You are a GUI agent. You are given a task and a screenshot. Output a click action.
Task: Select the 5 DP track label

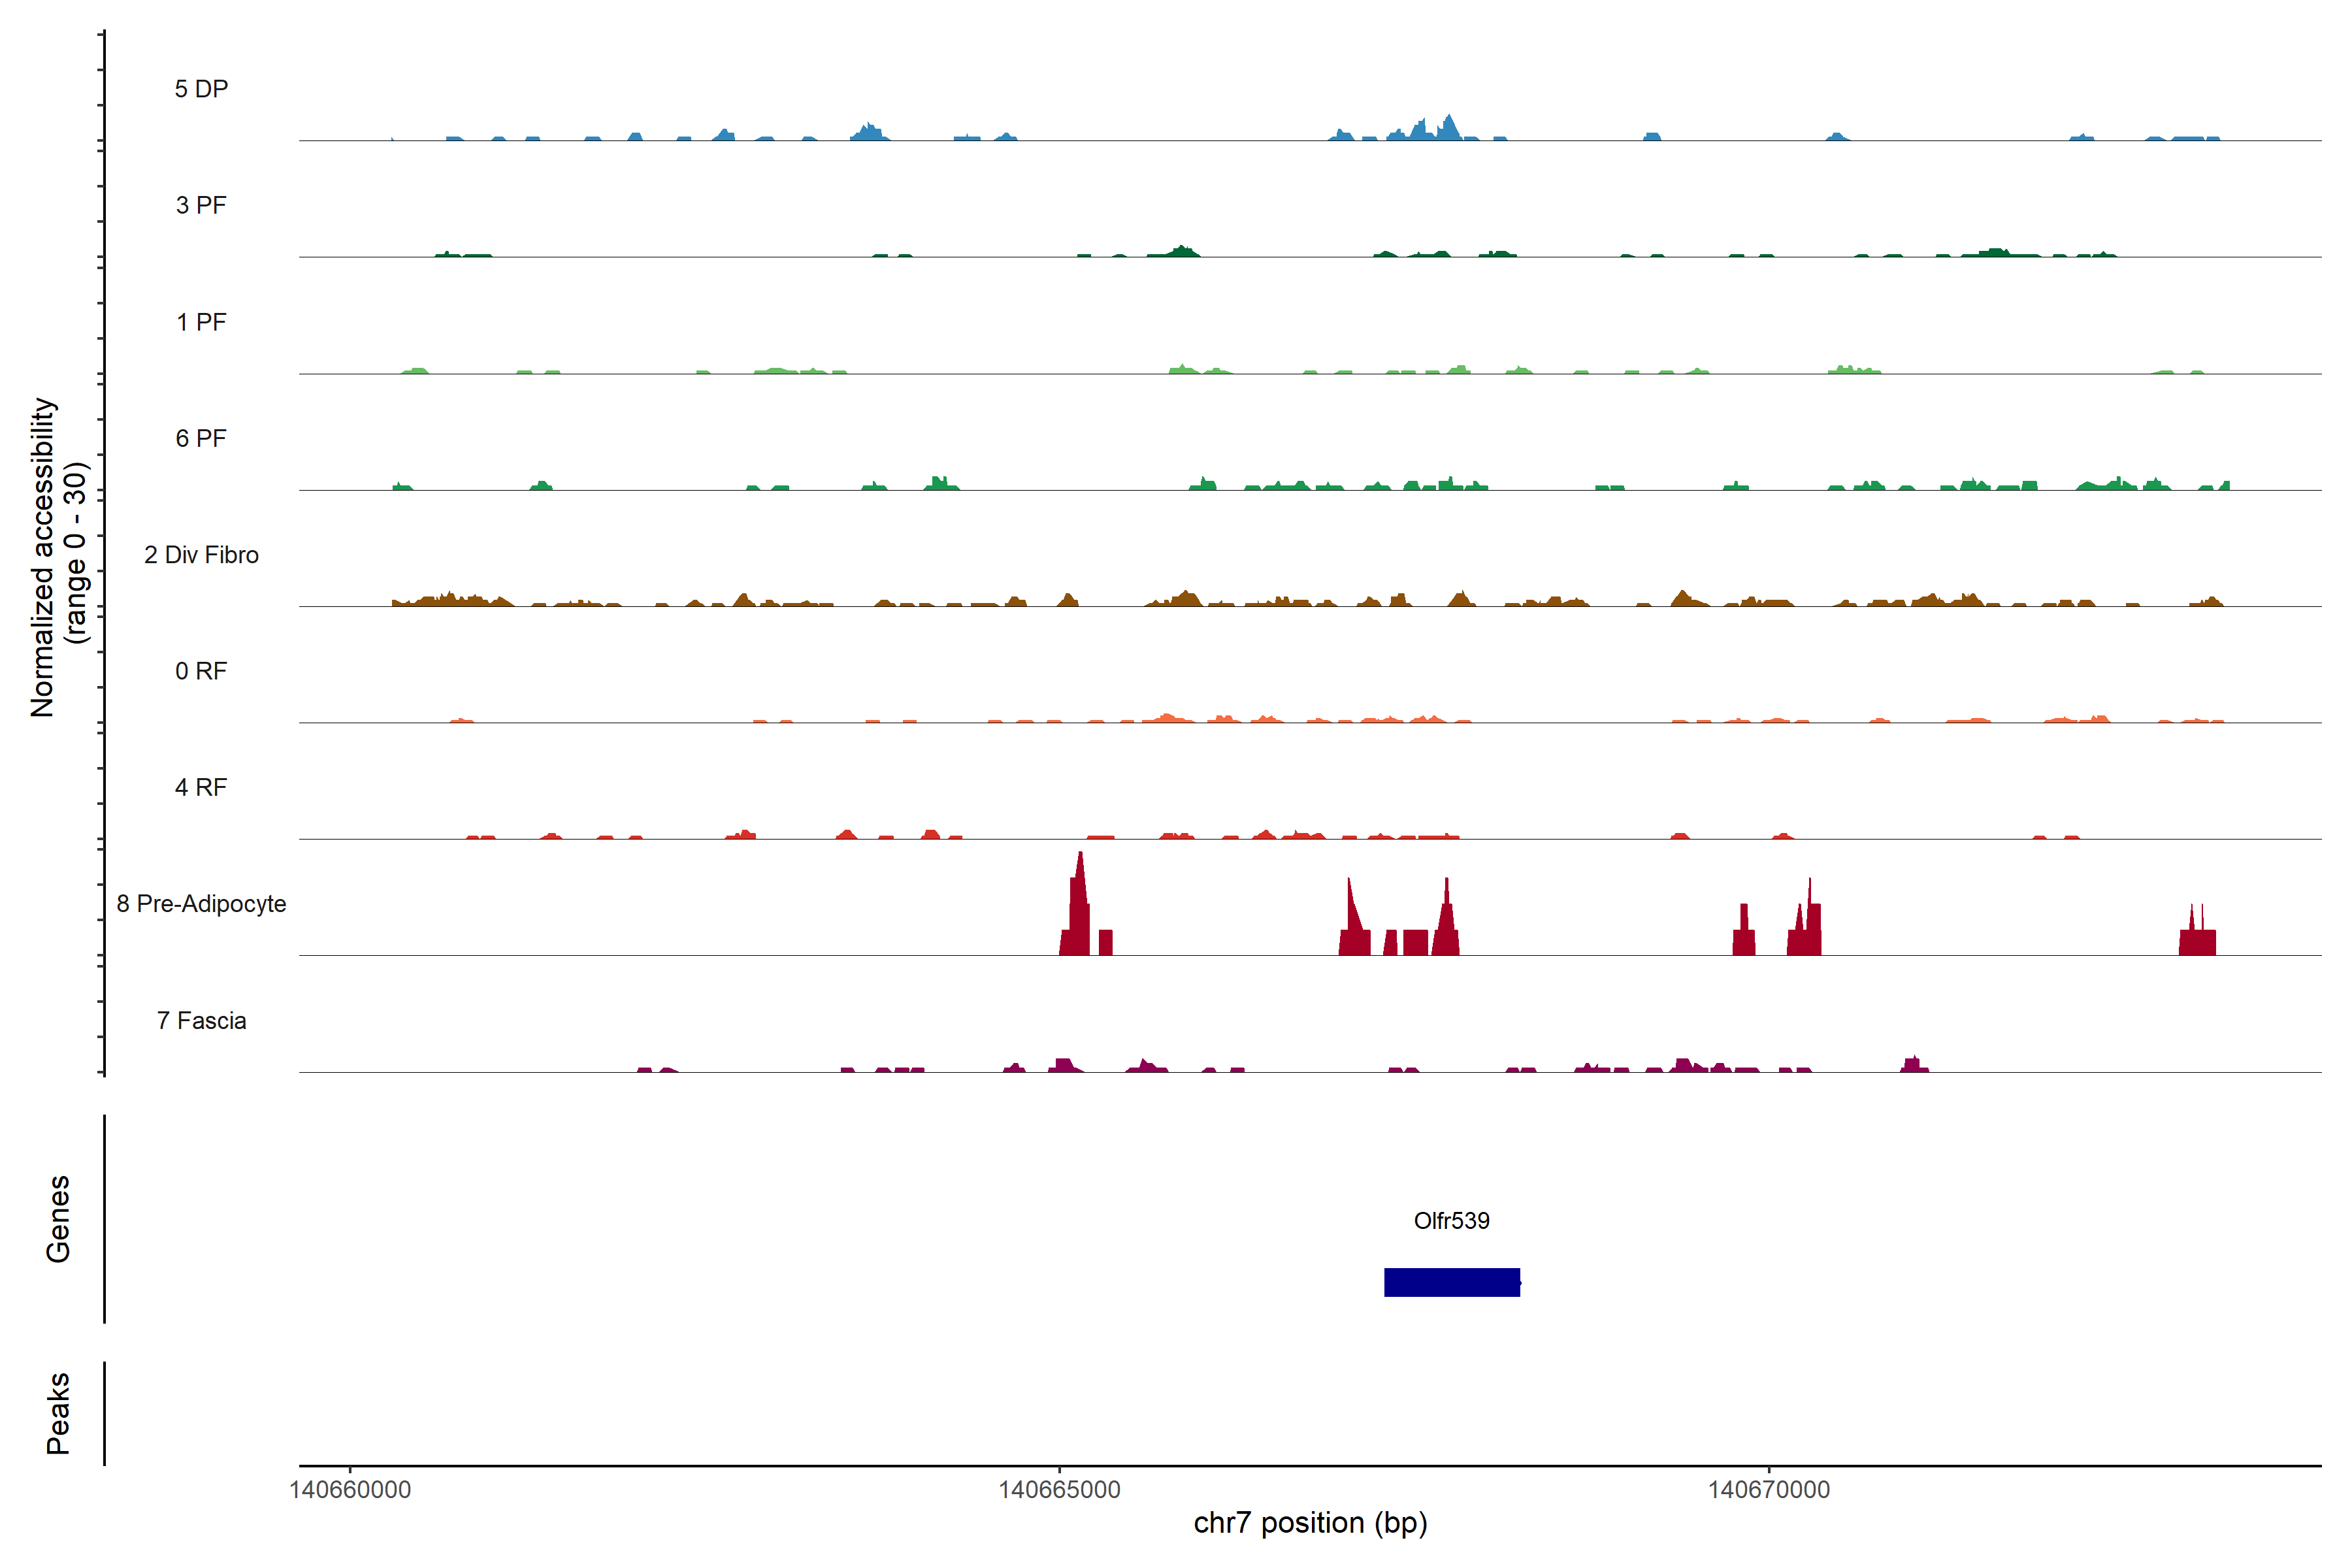pyautogui.click(x=201, y=89)
